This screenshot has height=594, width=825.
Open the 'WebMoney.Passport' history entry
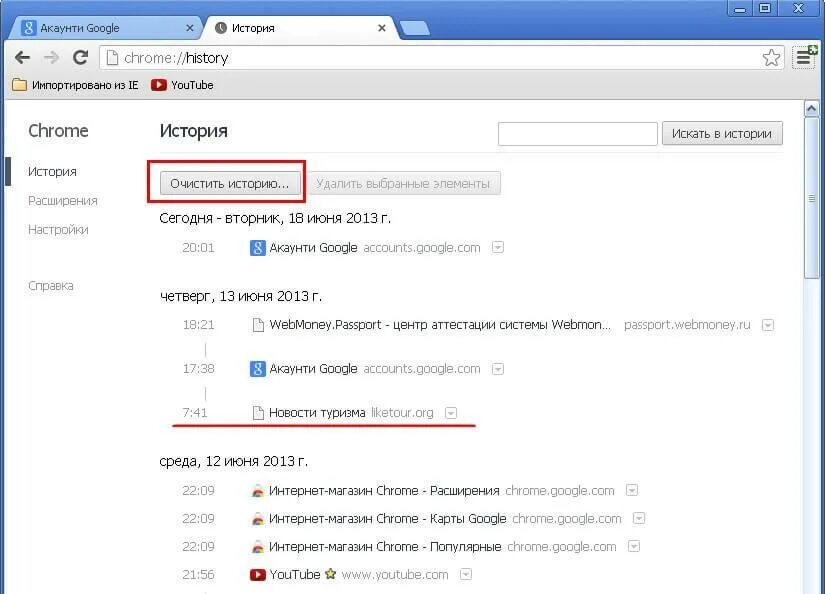tap(440, 325)
